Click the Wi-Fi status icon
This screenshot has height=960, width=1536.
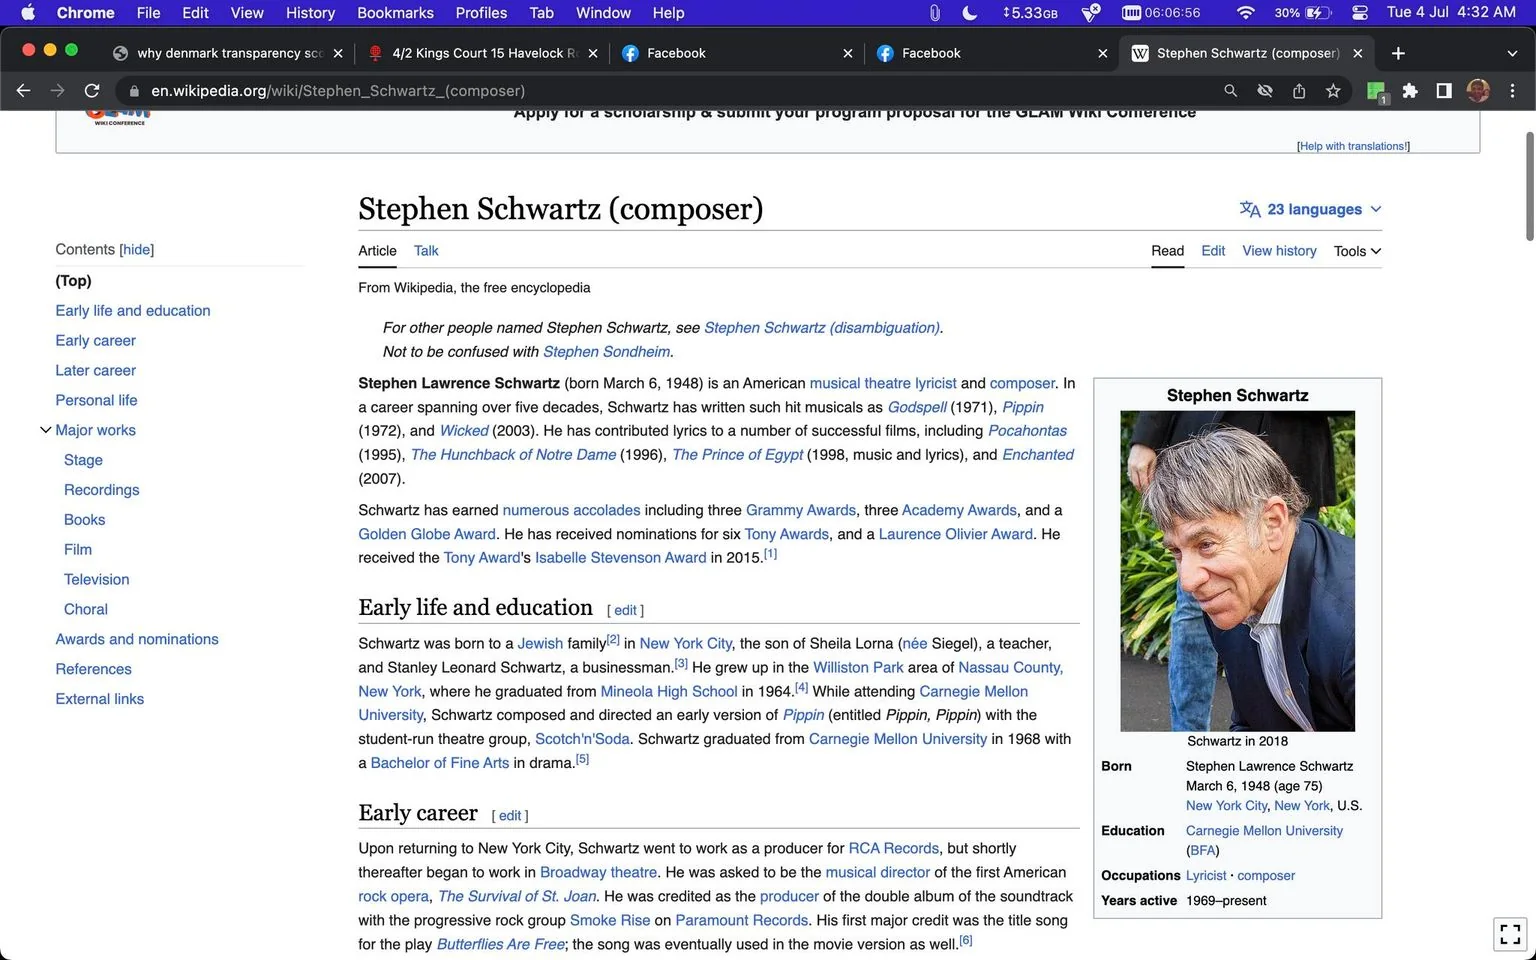pos(1245,13)
